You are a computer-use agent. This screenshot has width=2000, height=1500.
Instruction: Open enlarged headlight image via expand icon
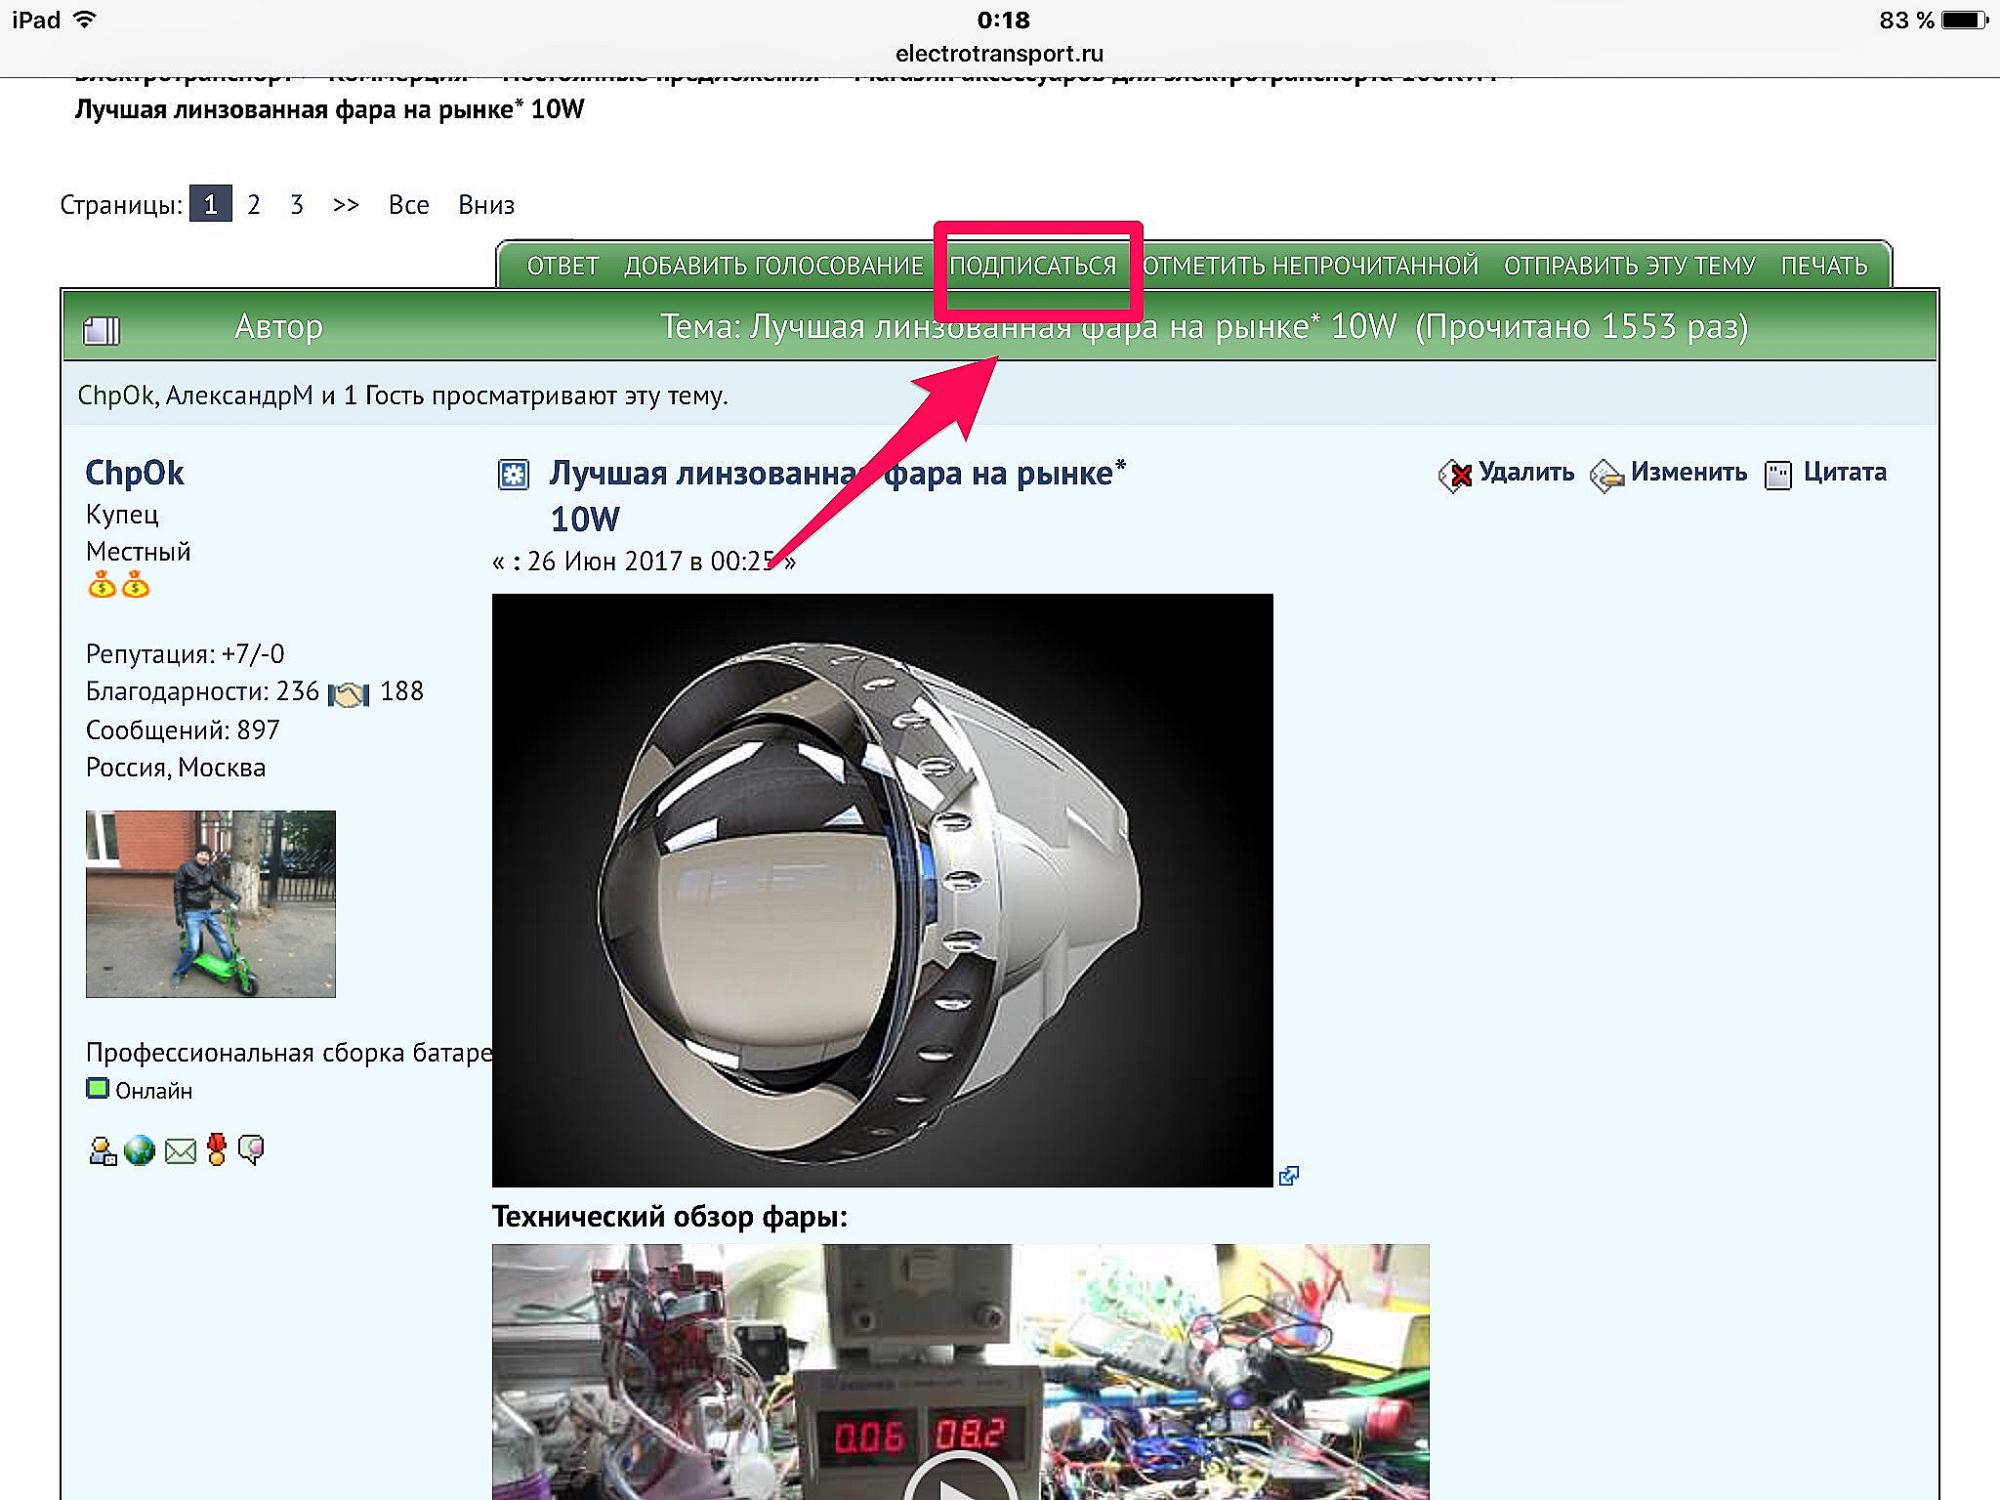click(x=1289, y=1176)
